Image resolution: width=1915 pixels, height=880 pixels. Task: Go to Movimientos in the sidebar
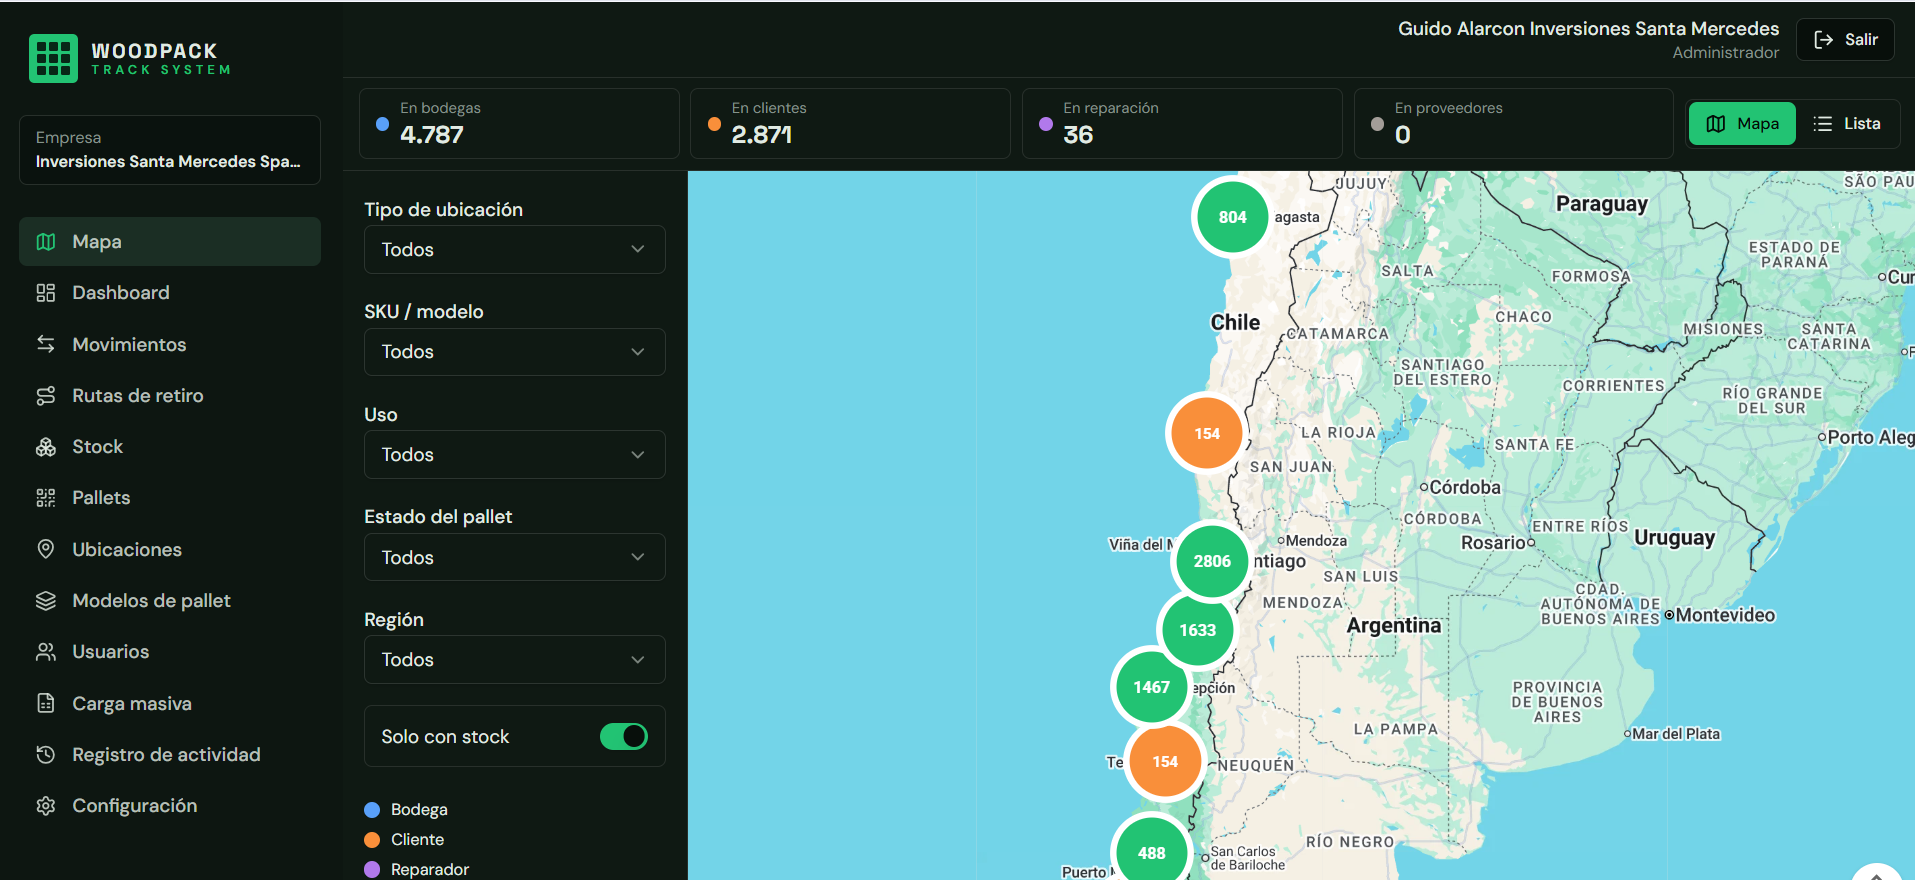pos(170,344)
